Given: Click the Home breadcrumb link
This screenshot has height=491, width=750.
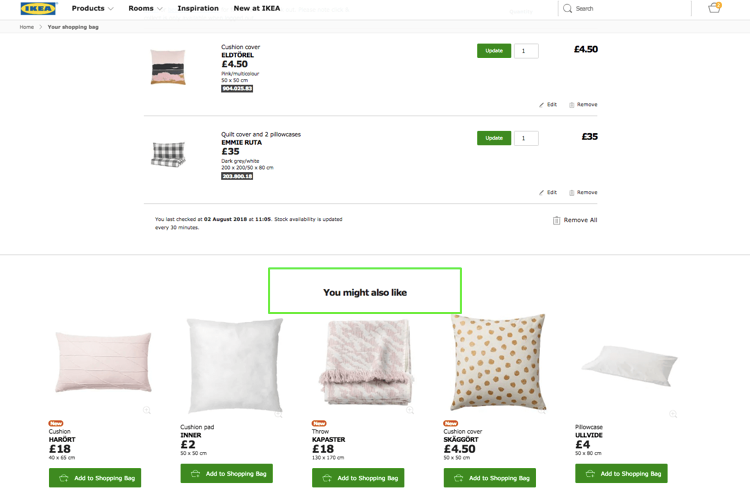Looking at the screenshot, I should [x=27, y=27].
